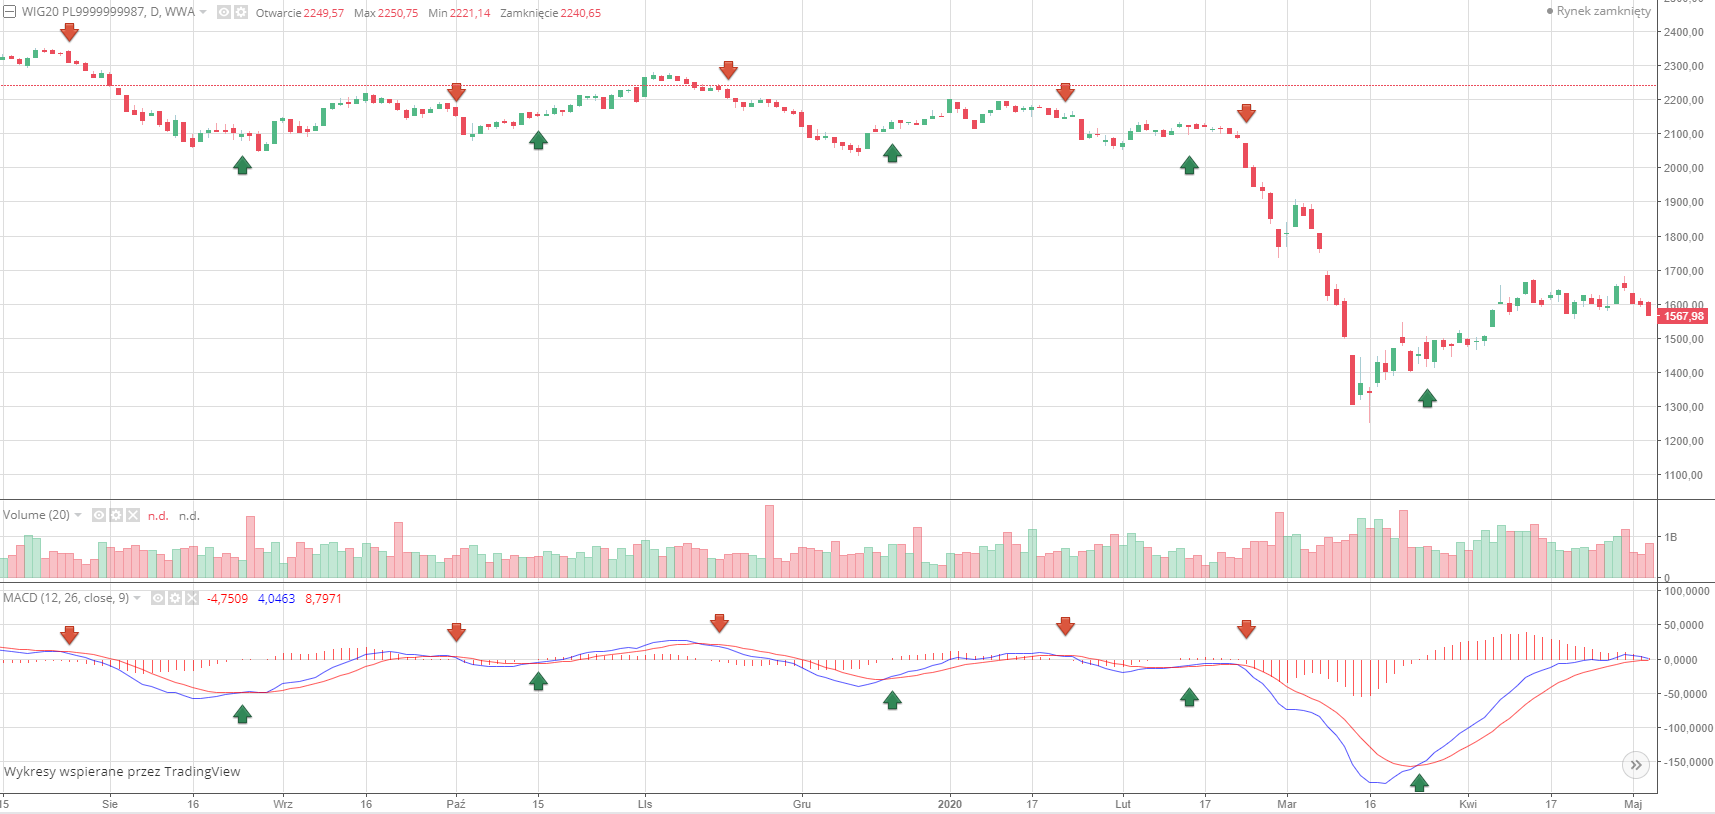
Task: Click the 1300,00 price axis label
Action: (1684, 407)
